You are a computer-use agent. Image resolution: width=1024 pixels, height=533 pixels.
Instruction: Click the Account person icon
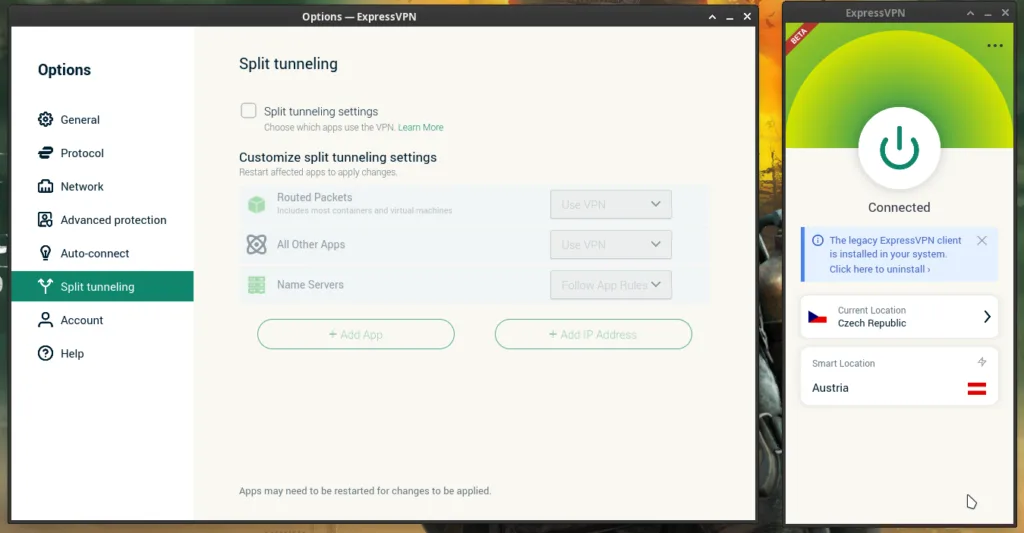[x=45, y=320]
